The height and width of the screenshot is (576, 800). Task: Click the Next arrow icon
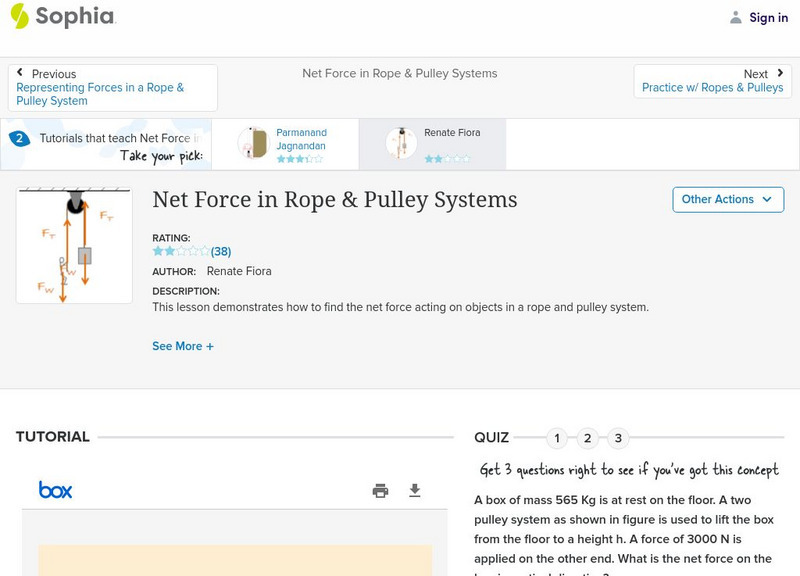point(780,73)
